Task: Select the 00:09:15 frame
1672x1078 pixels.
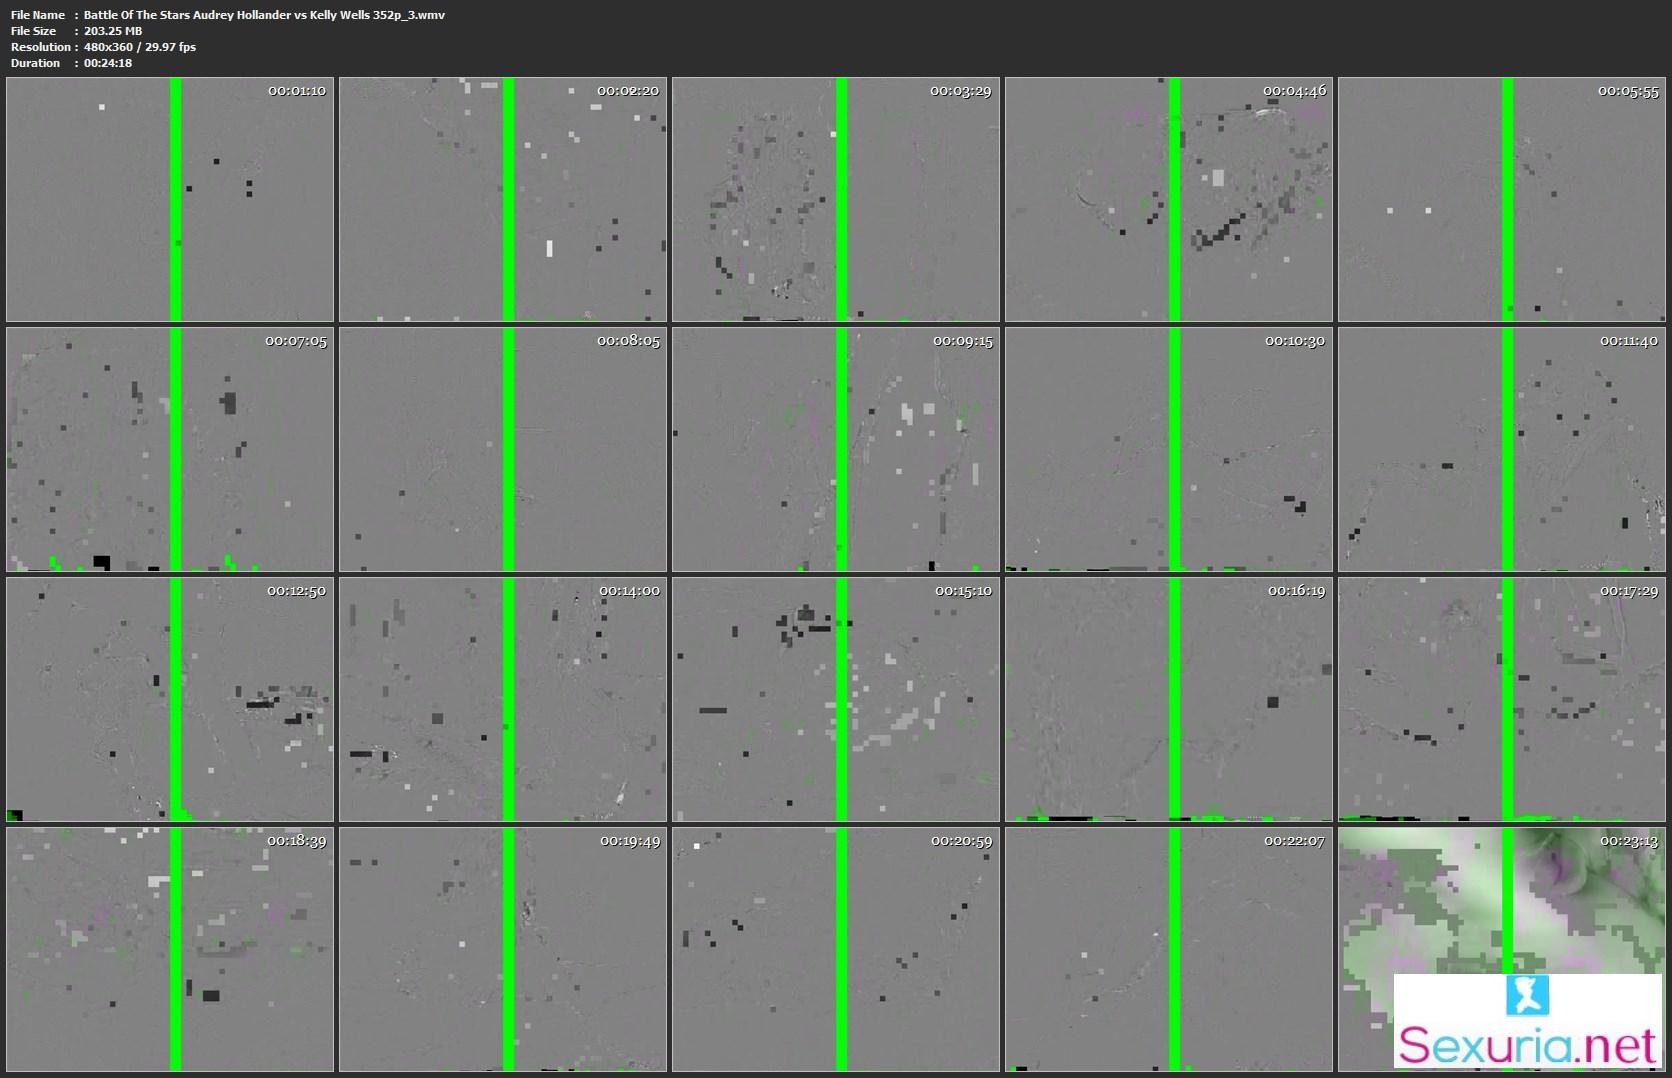Action: pyautogui.click(x=836, y=449)
